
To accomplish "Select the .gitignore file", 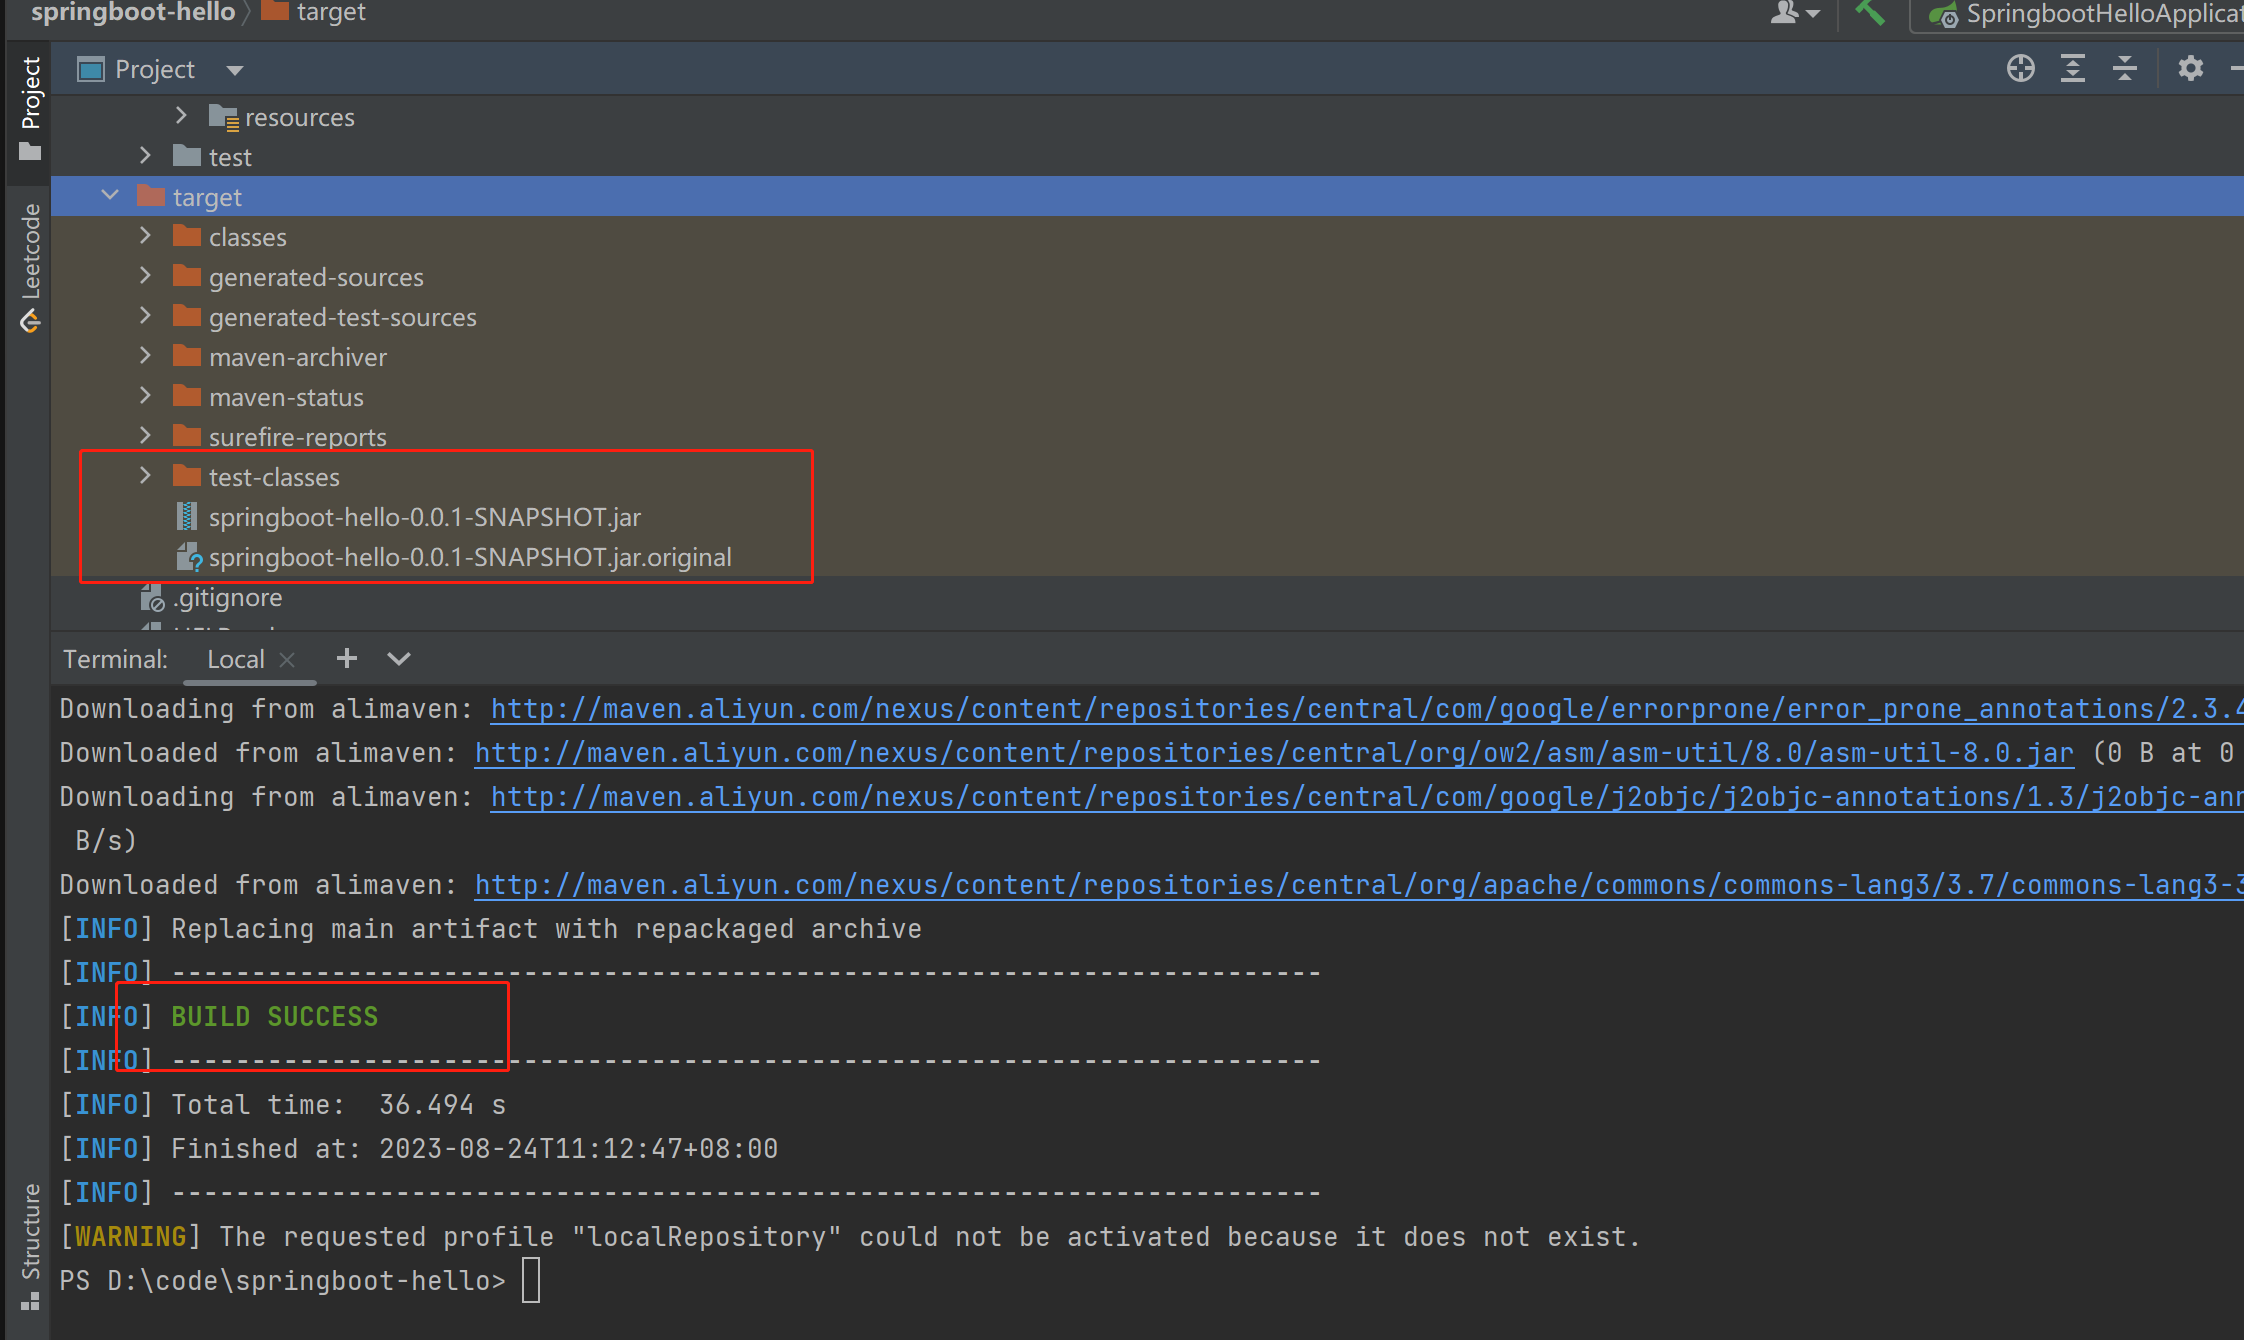I will click(x=227, y=597).
